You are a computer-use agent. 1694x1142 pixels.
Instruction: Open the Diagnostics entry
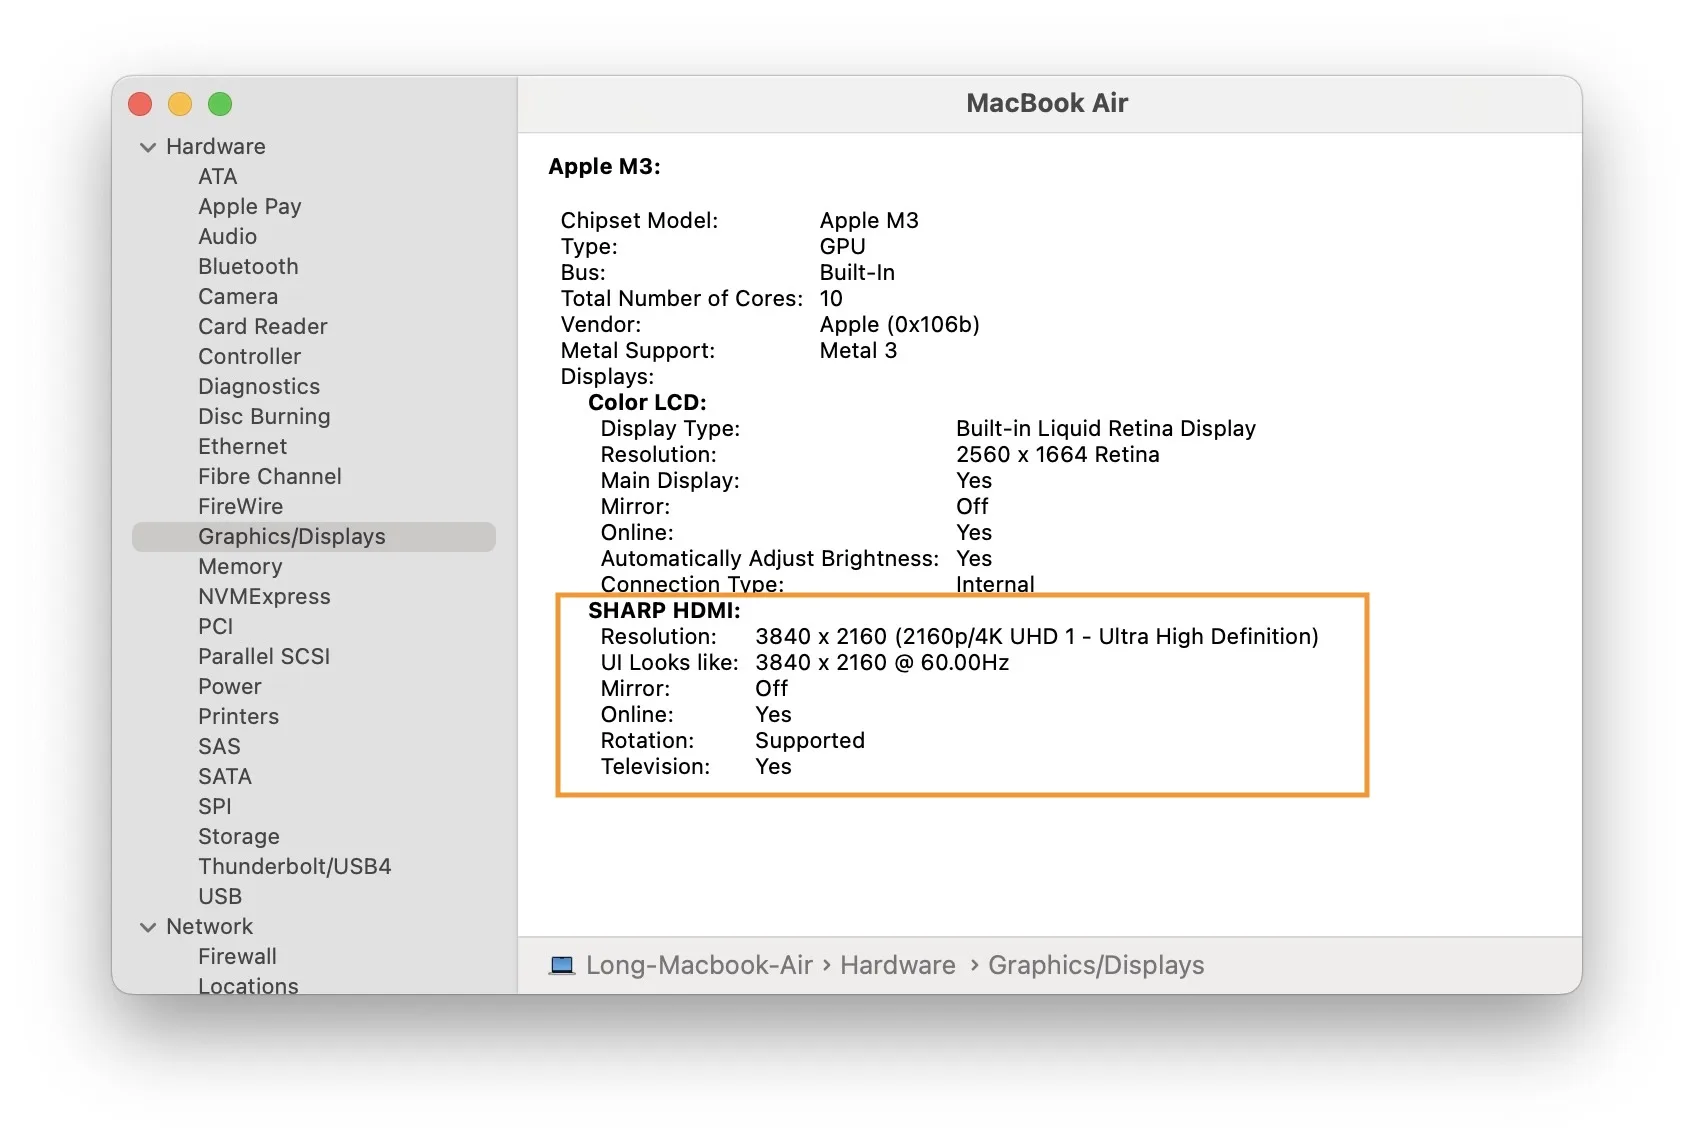point(259,387)
